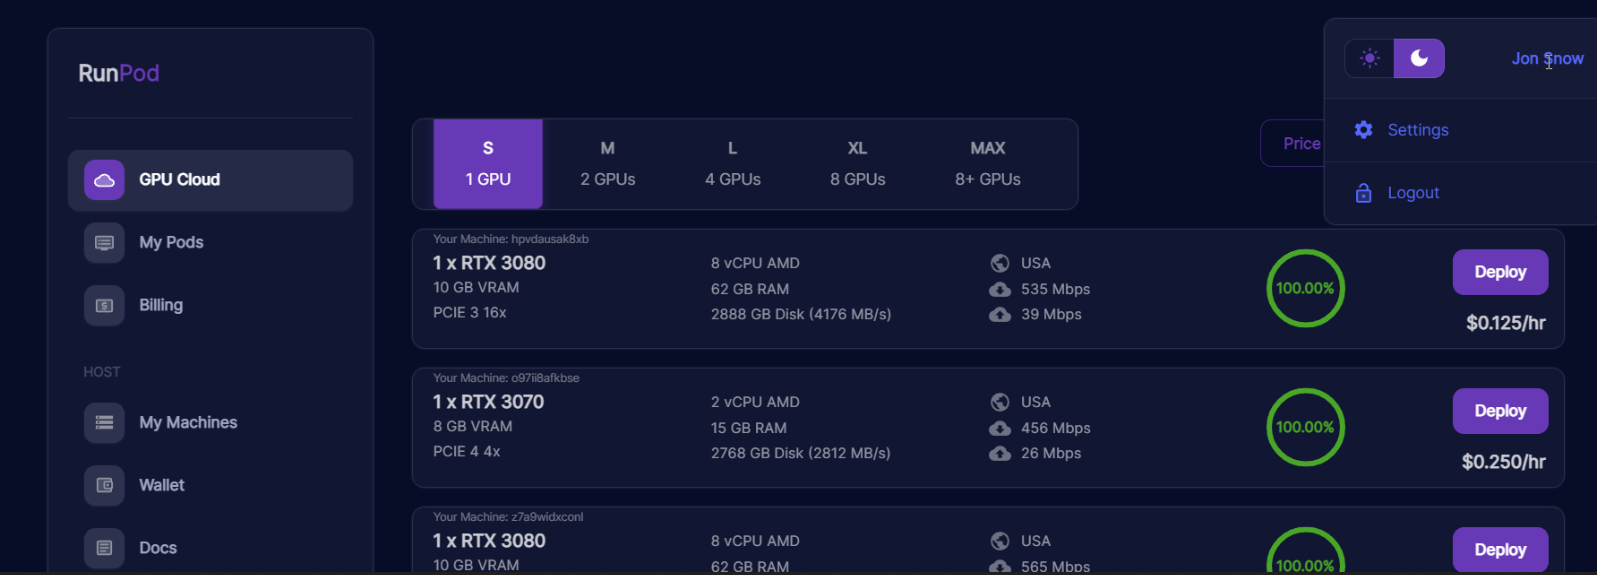Click the Docs document icon
The width and height of the screenshot is (1597, 575).
(x=104, y=548)
